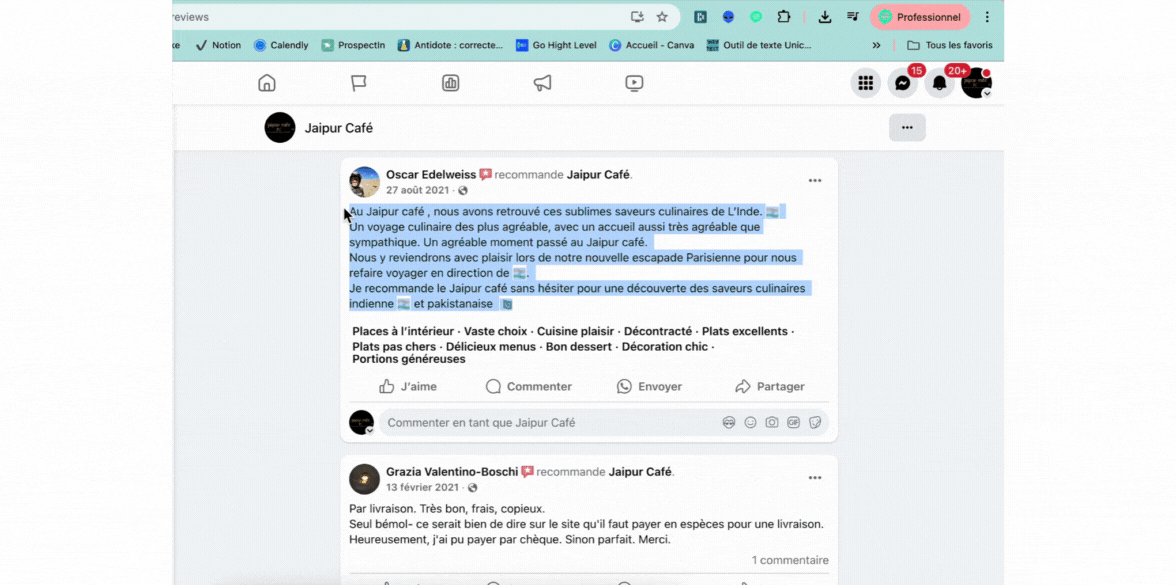Click Envoyer via WhatsApp button

point(650,386)
